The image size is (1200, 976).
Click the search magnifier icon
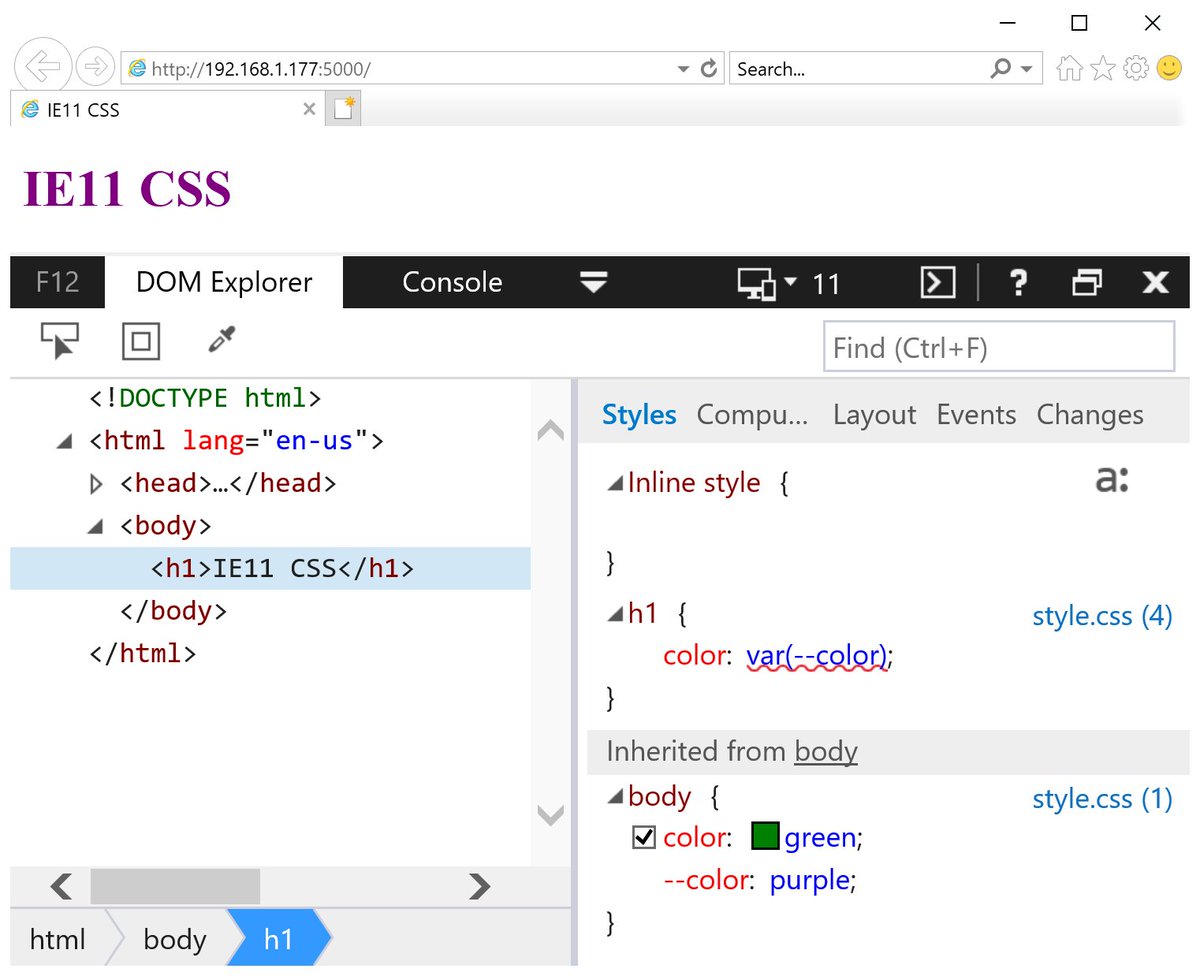pyautogui.click(x=1000, y=69)
